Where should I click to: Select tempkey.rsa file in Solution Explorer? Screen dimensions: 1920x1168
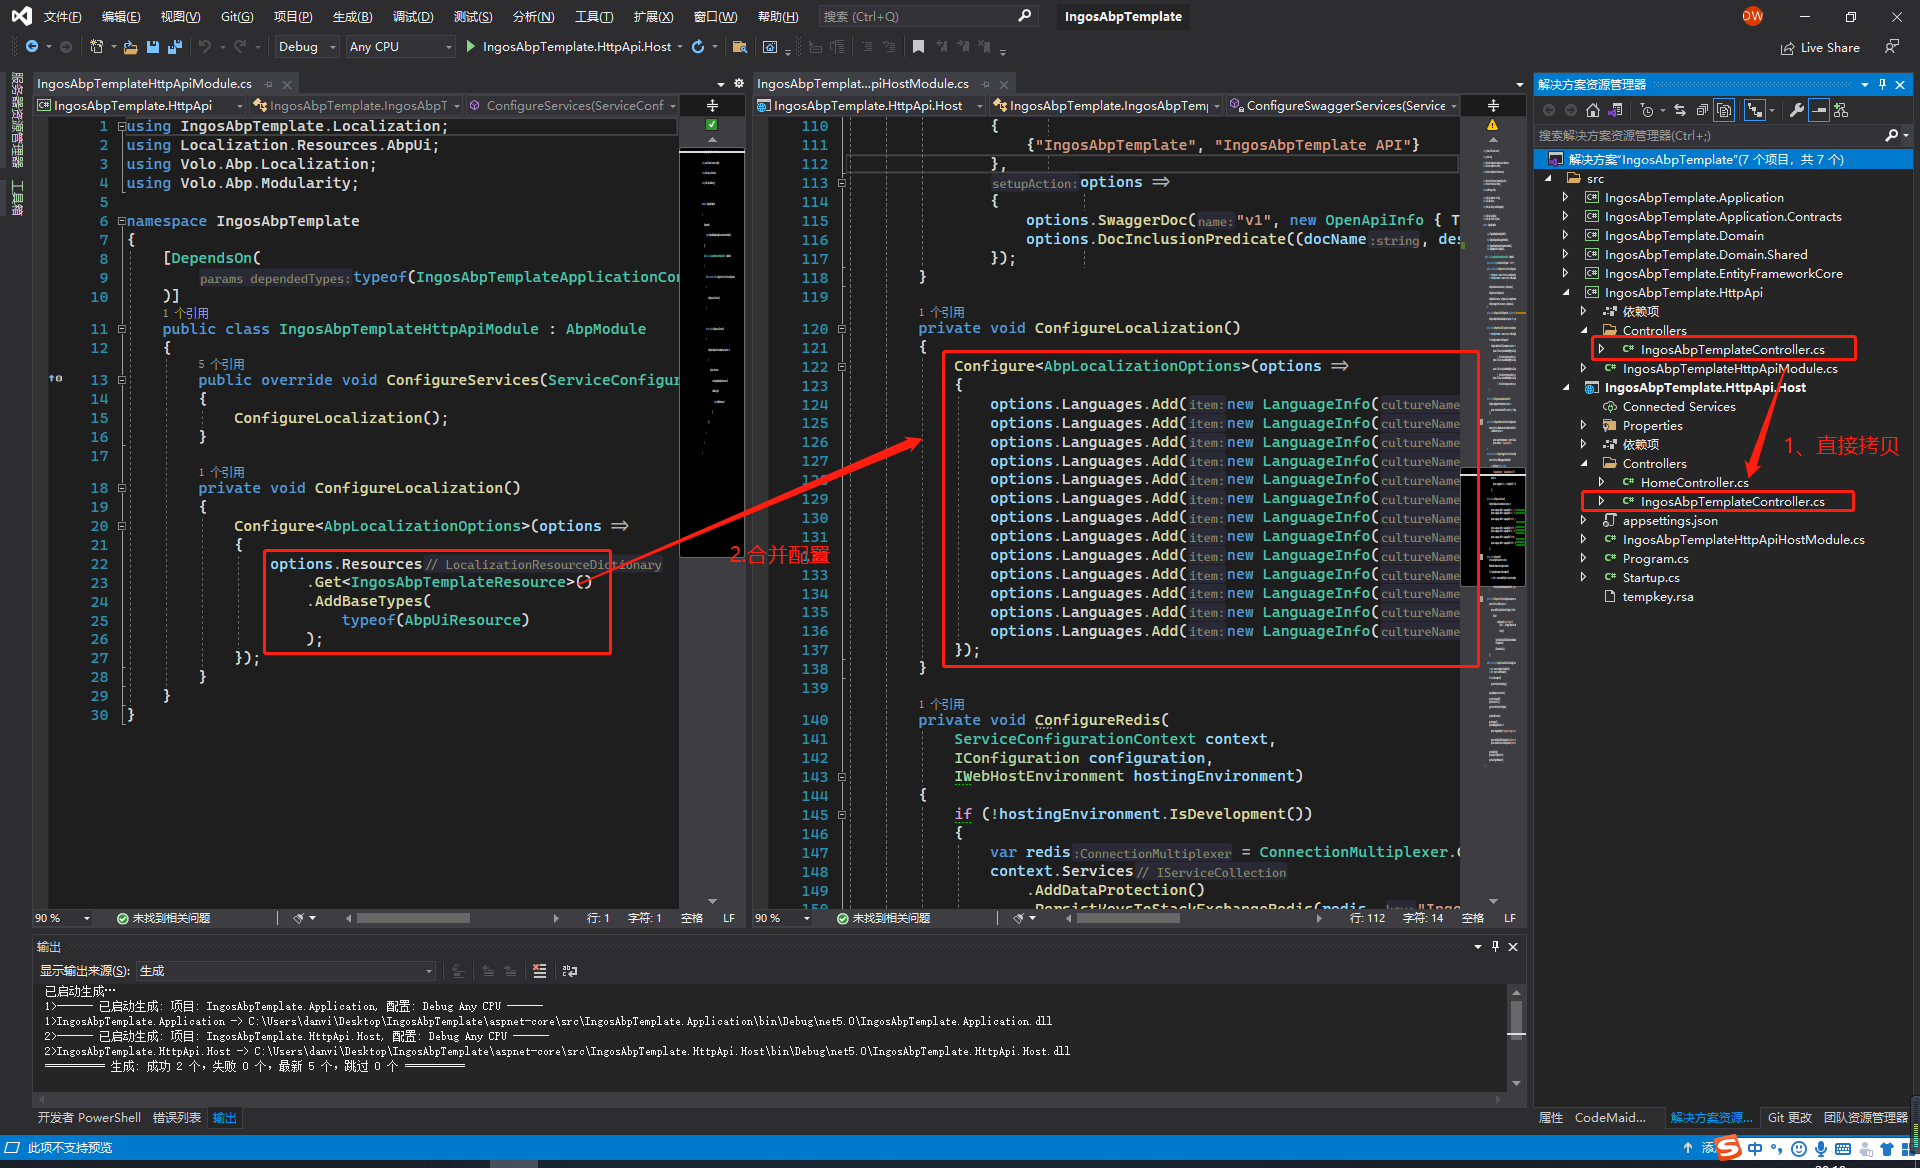(x=1657, y=597)
